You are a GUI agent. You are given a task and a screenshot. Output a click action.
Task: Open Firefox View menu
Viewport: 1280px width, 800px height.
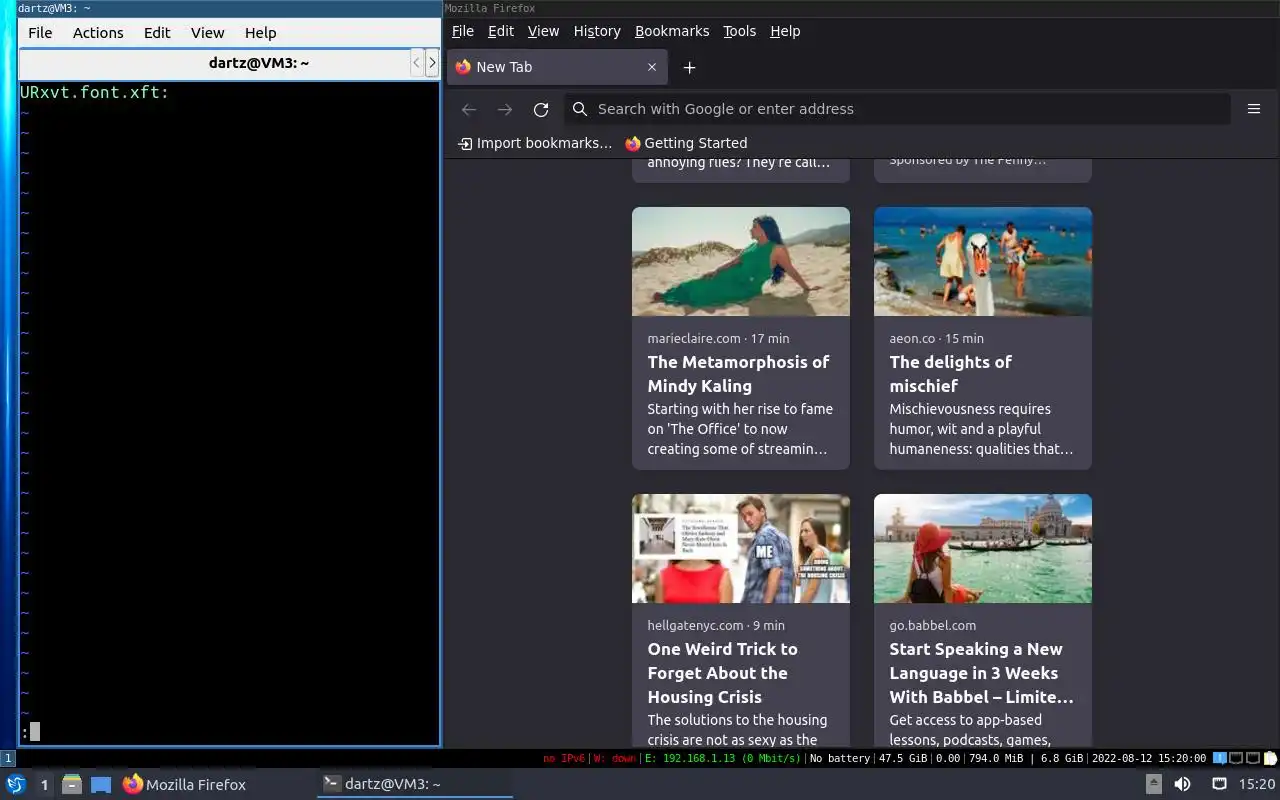click(543, 31)
